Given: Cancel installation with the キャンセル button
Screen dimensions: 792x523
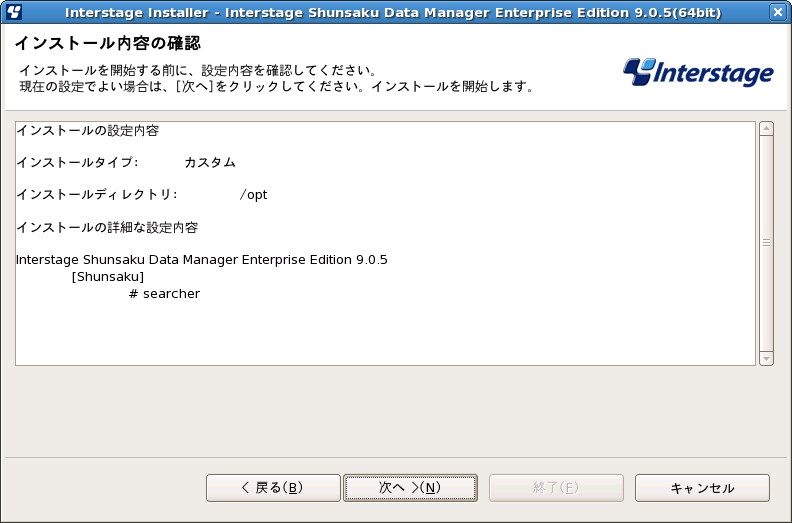Looking at the screenshot, I should click(x=702, y=488).
